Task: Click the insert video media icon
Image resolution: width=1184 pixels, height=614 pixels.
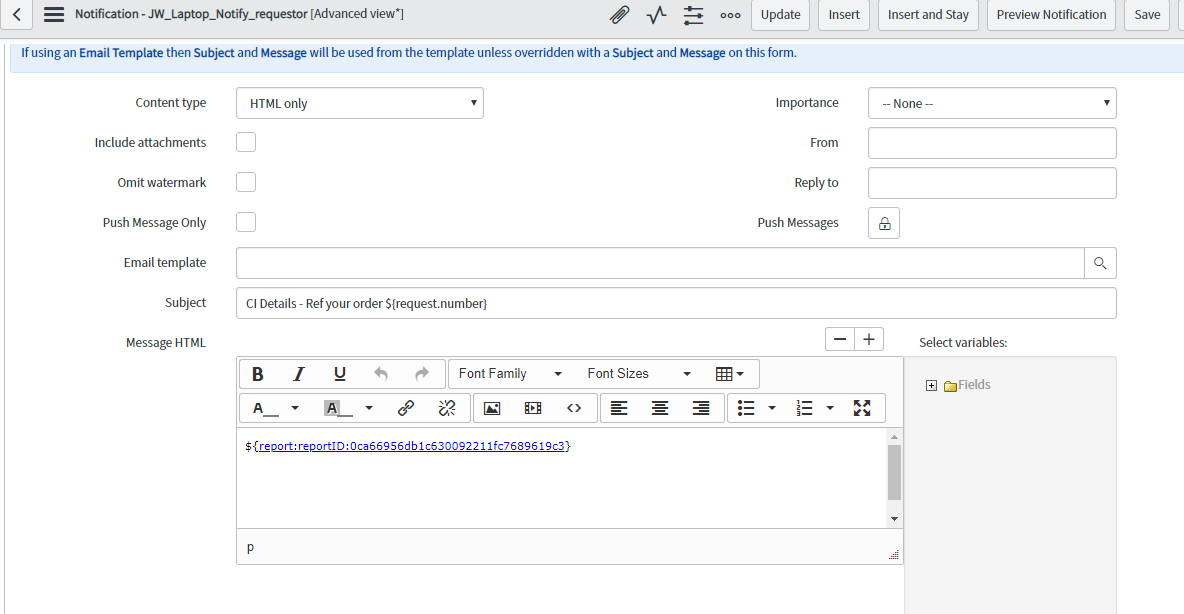Action: [533, 409]
